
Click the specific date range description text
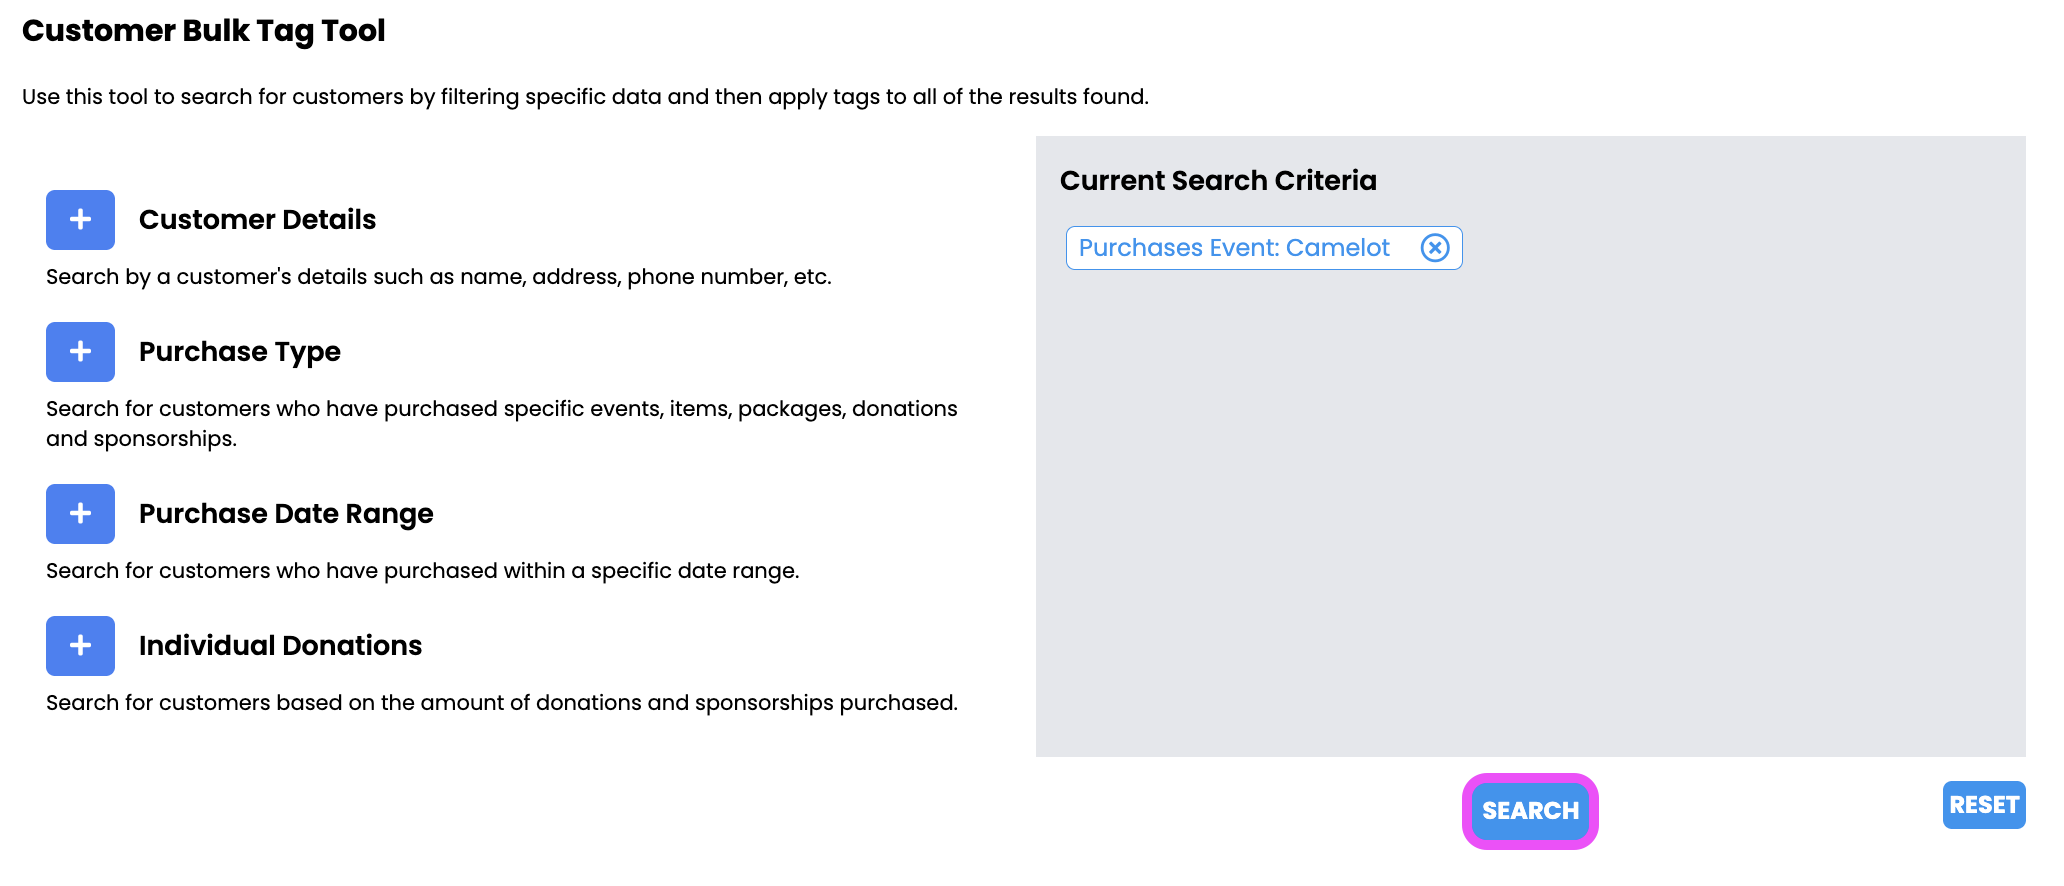click(423, 571)
